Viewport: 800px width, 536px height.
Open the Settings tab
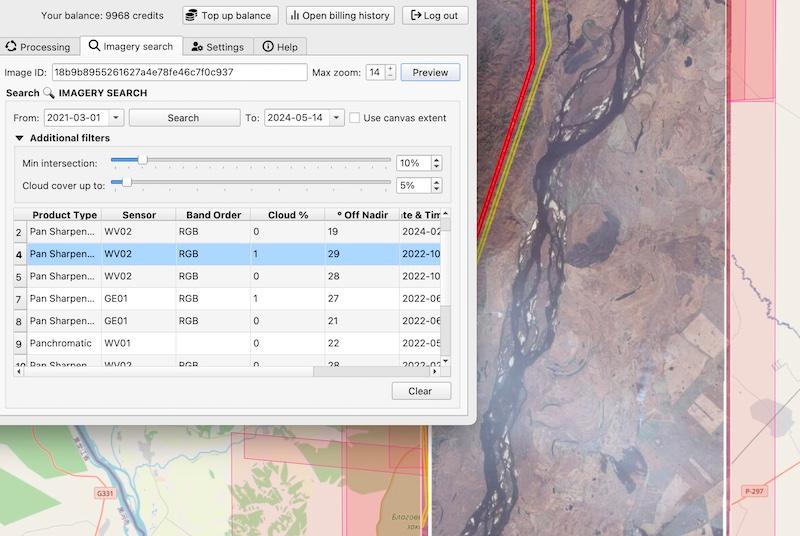(218, 47)
